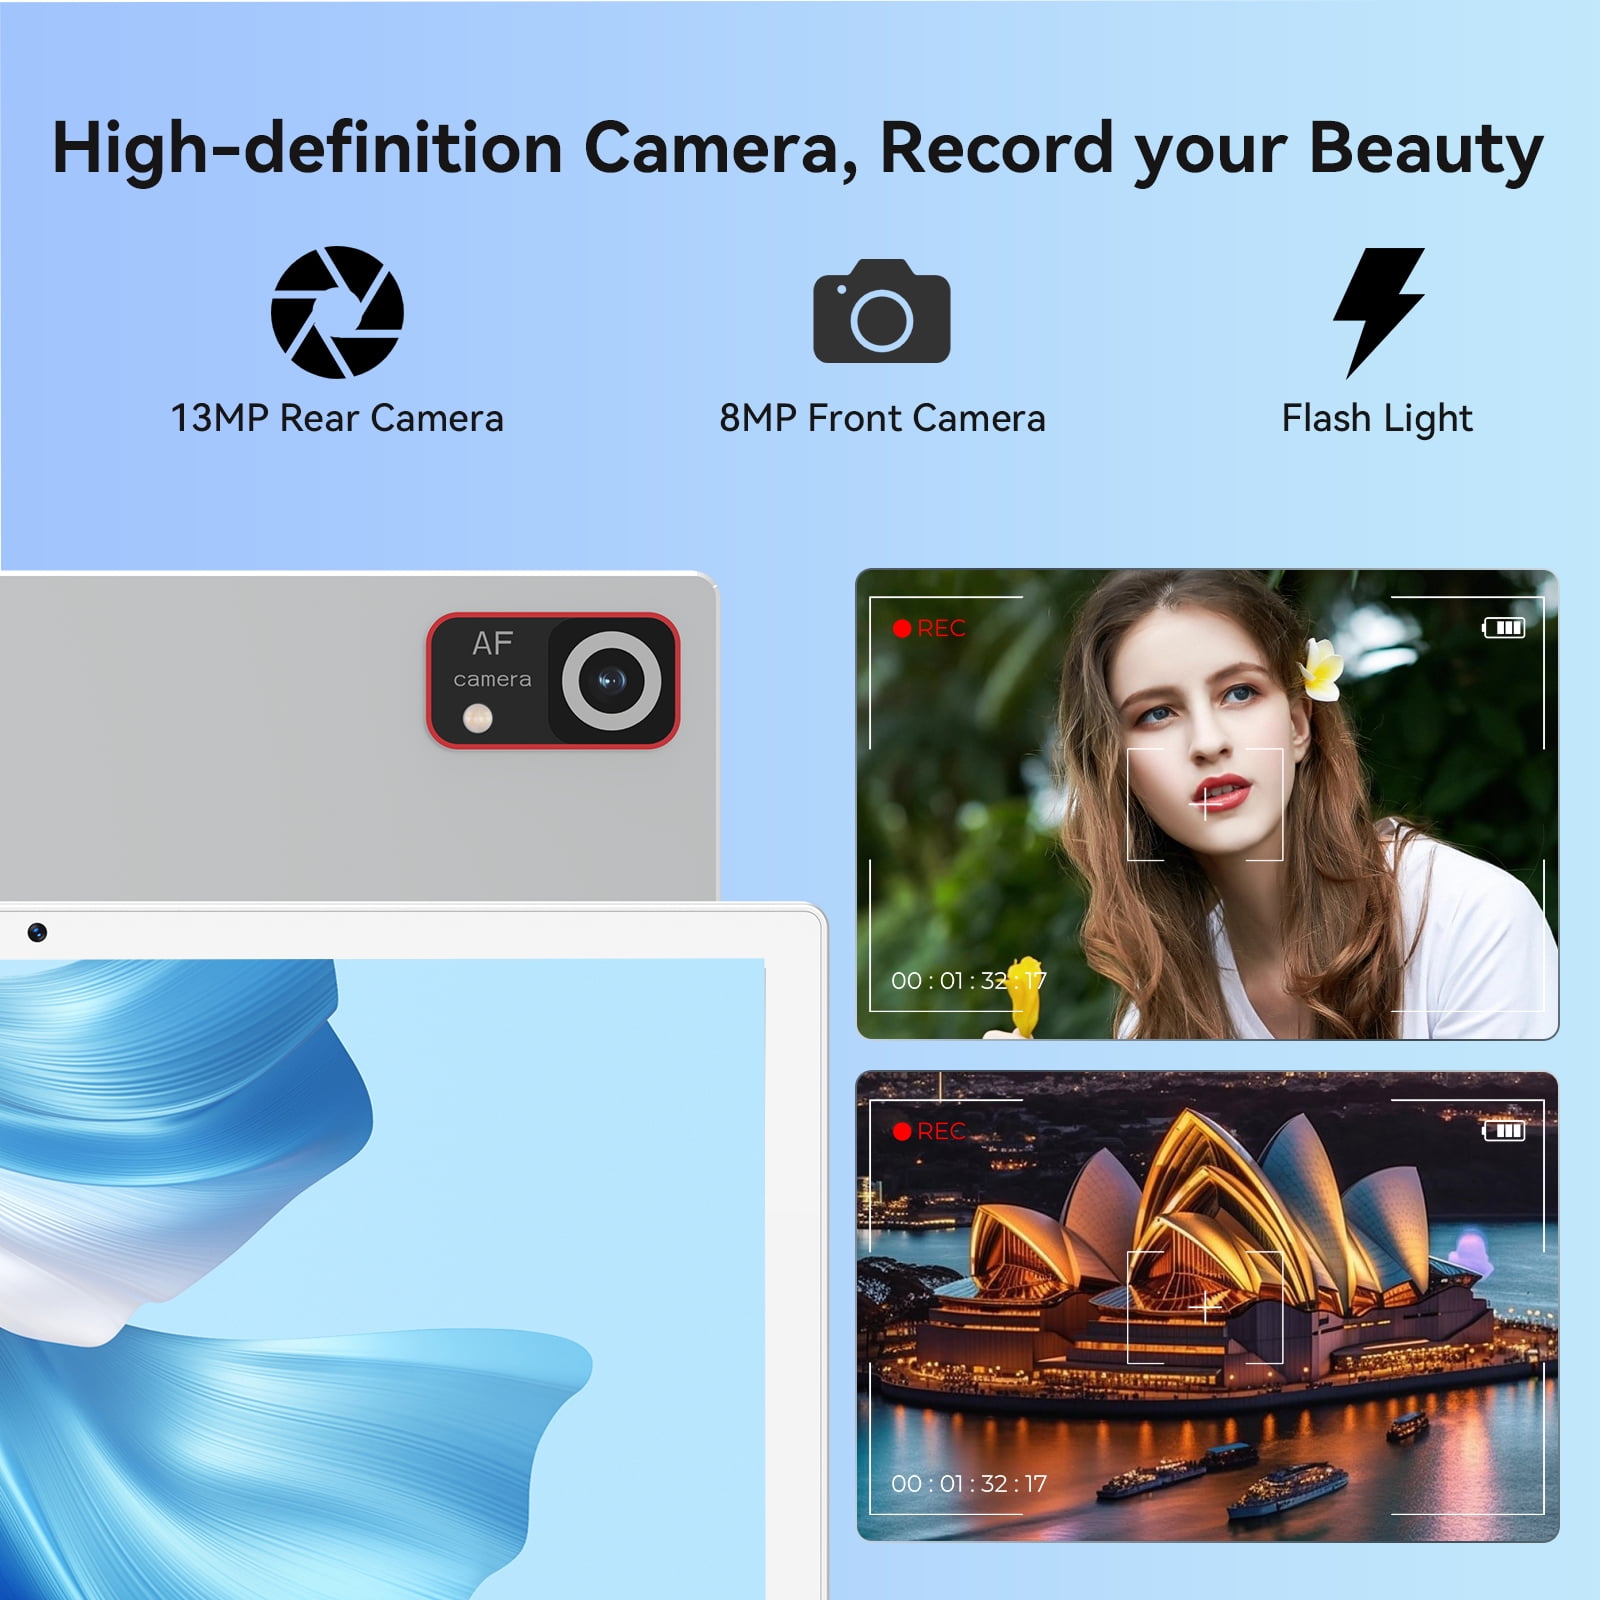This screenshot has width=1600, height=1600.
Task: Click the front camera dot on the tablet bezel
Action: coord(37,933)
